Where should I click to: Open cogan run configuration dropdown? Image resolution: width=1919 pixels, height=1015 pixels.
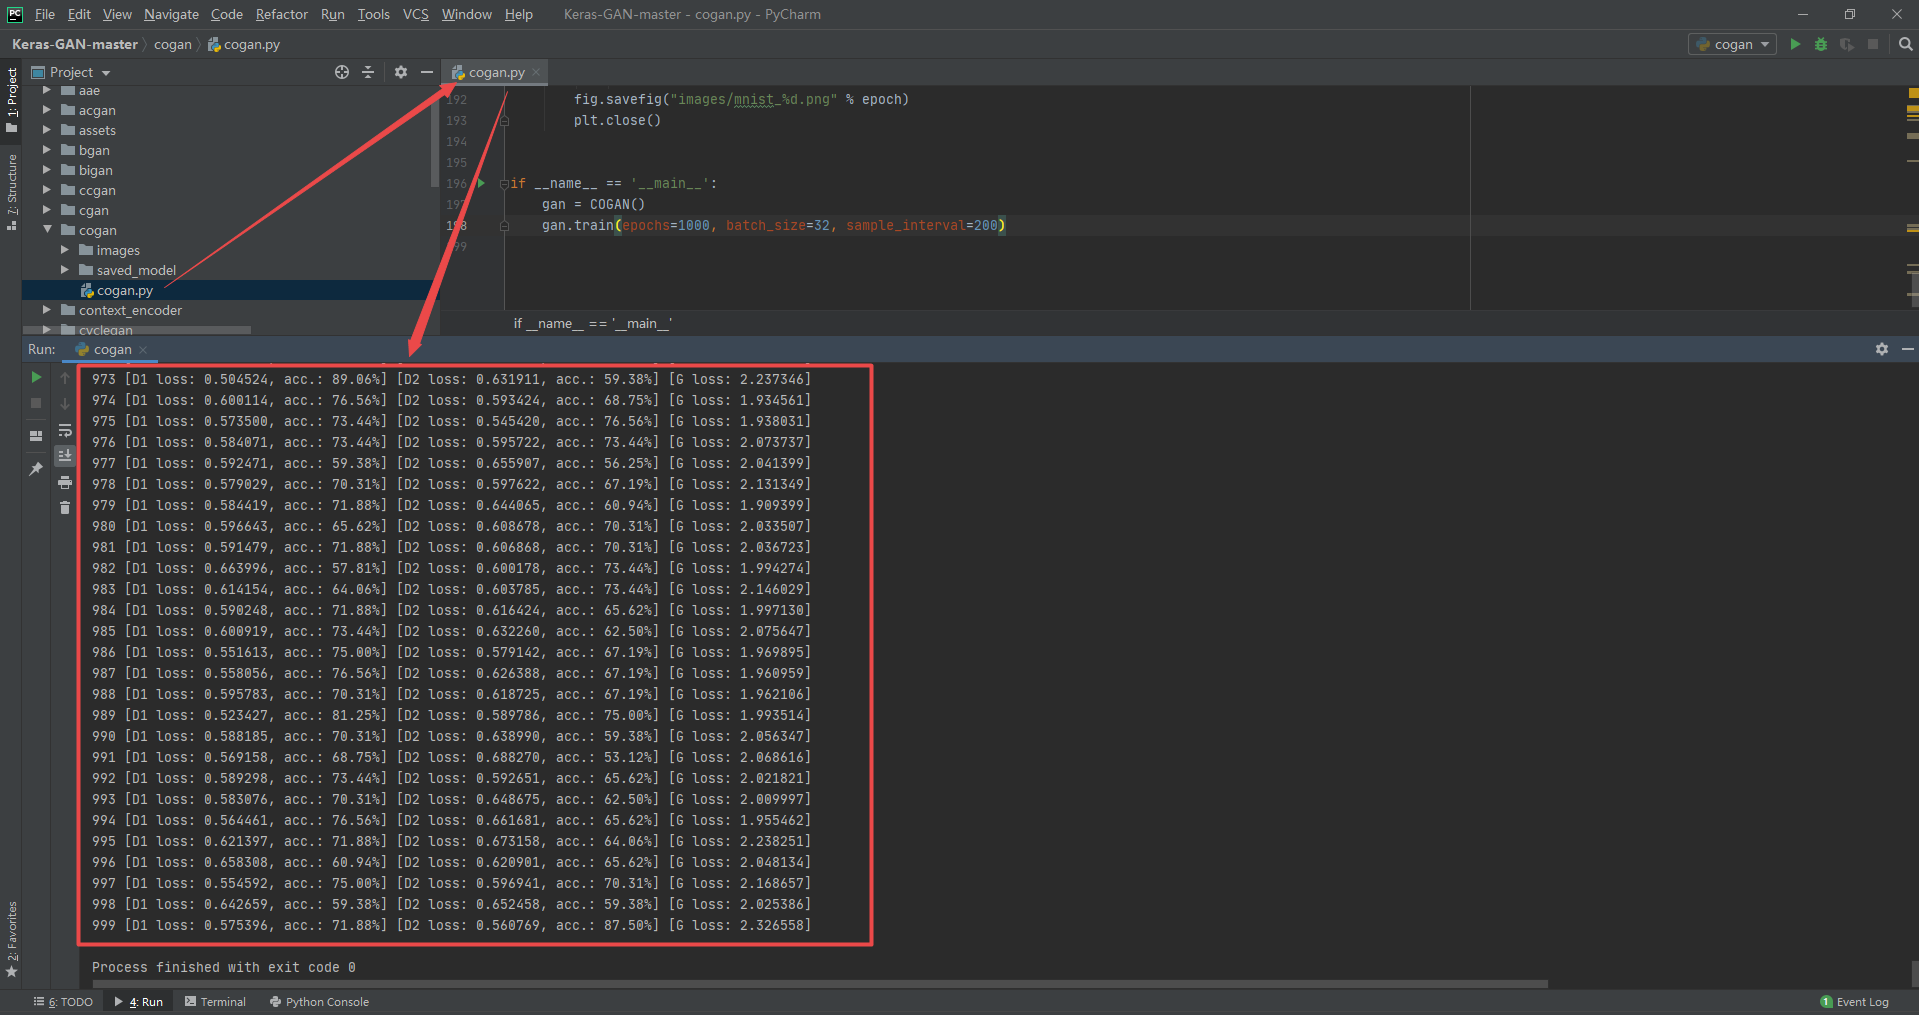click(1733, 44)
